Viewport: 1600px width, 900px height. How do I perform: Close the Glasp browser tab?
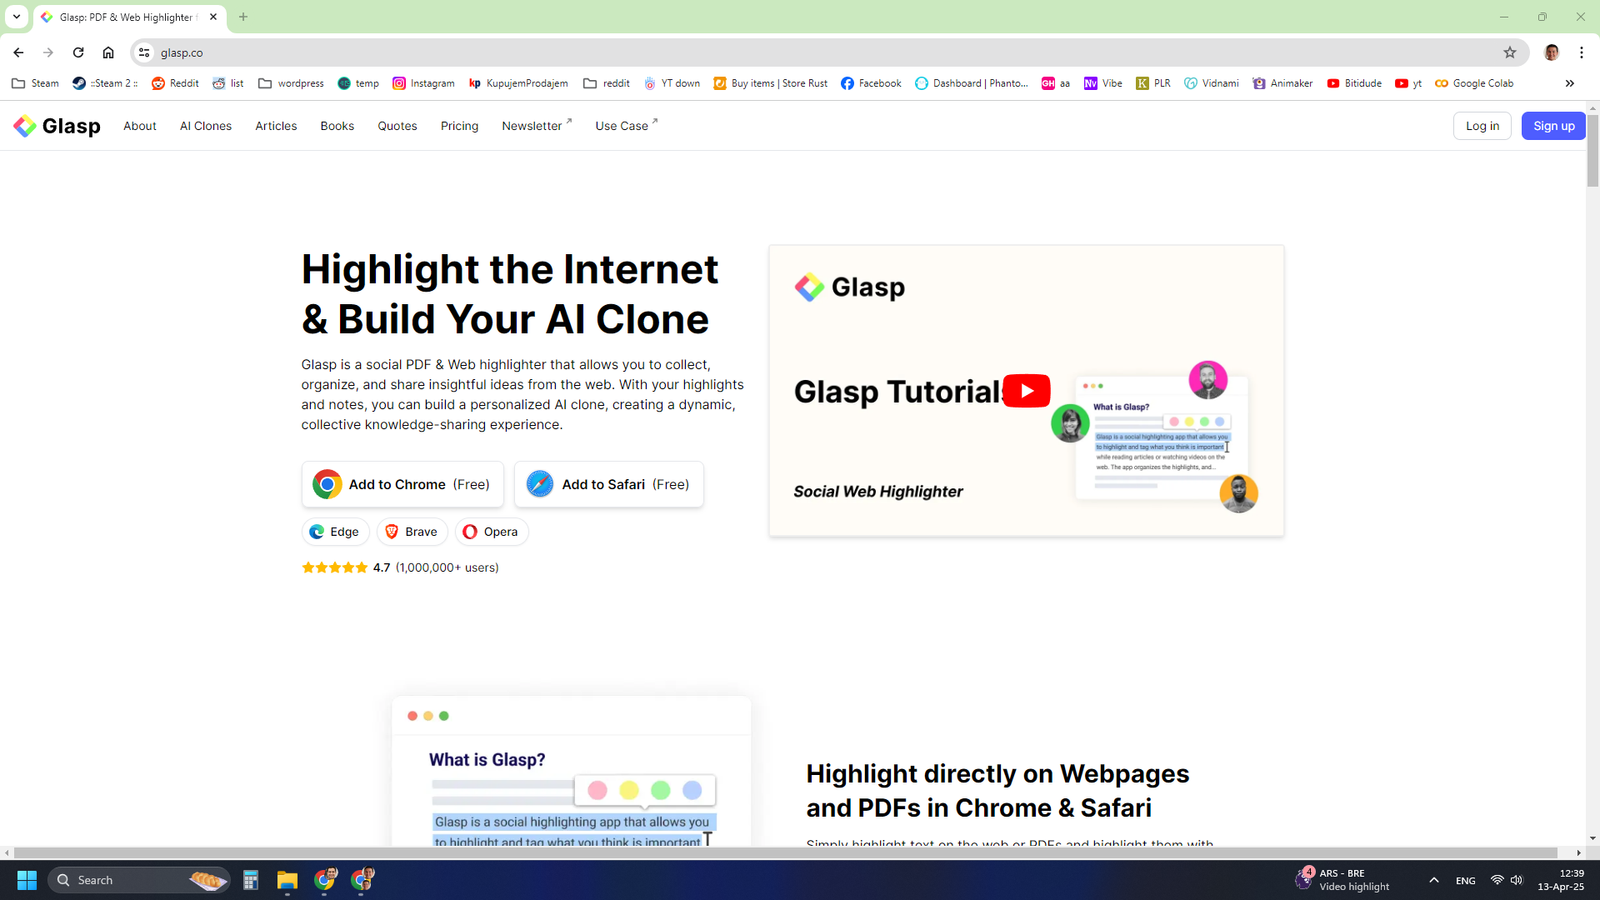point(213,17)
